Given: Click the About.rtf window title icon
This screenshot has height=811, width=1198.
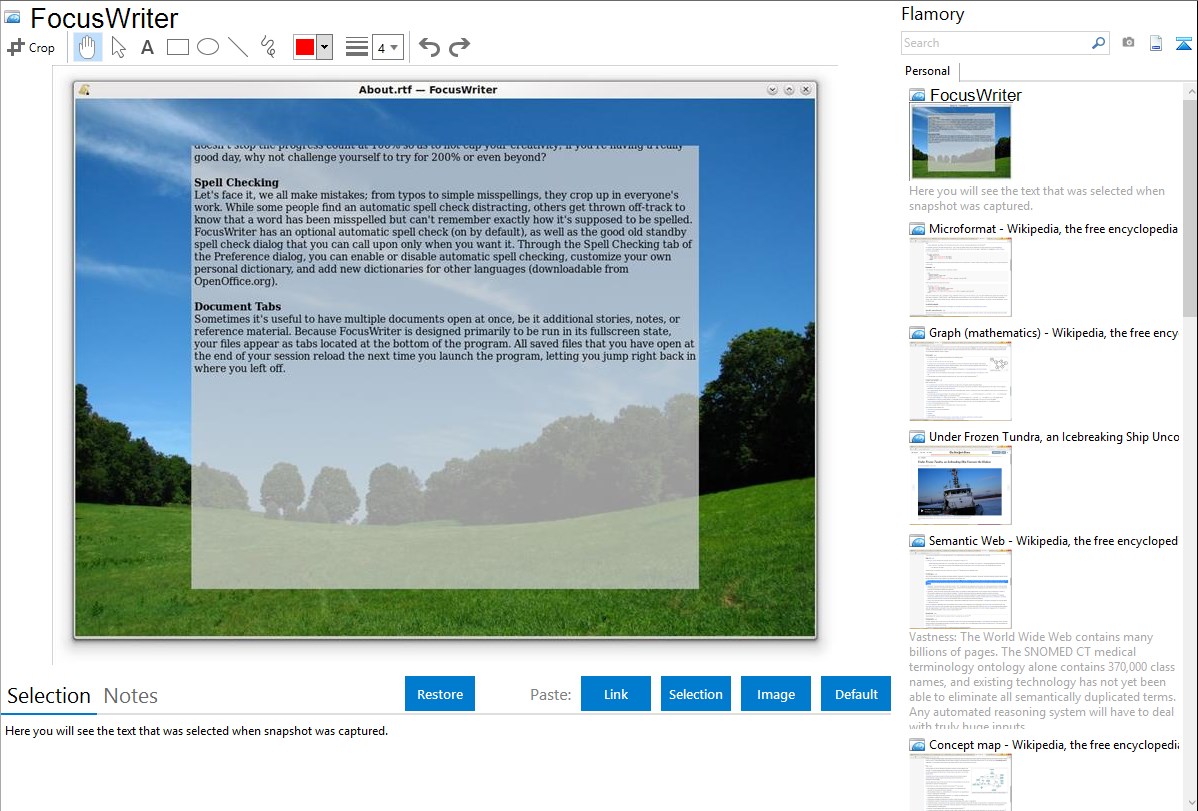Looking at the screenshot, I should point(84,89).
